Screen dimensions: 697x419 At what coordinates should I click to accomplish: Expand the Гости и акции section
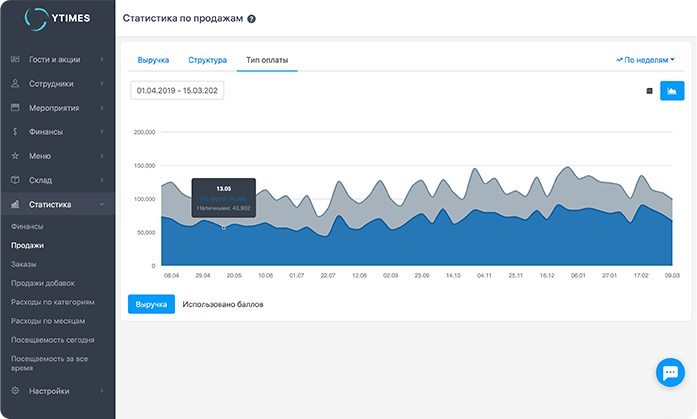pyautogui.click(x=57, y=60)
